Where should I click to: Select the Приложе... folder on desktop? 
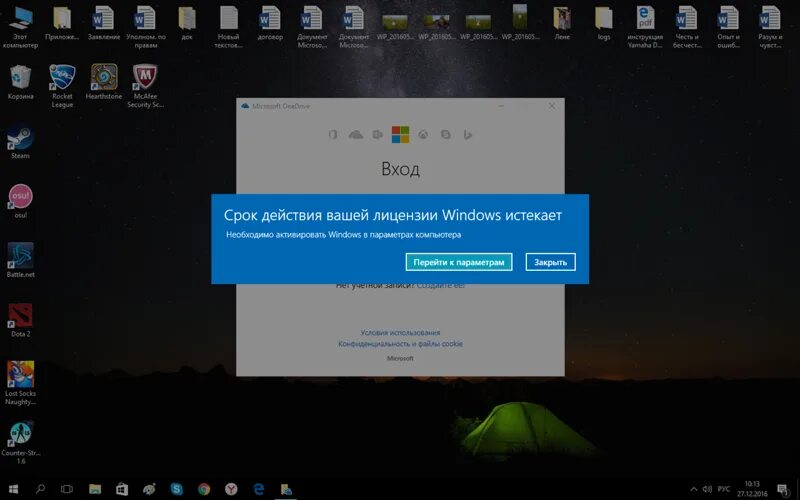[62, 23]
